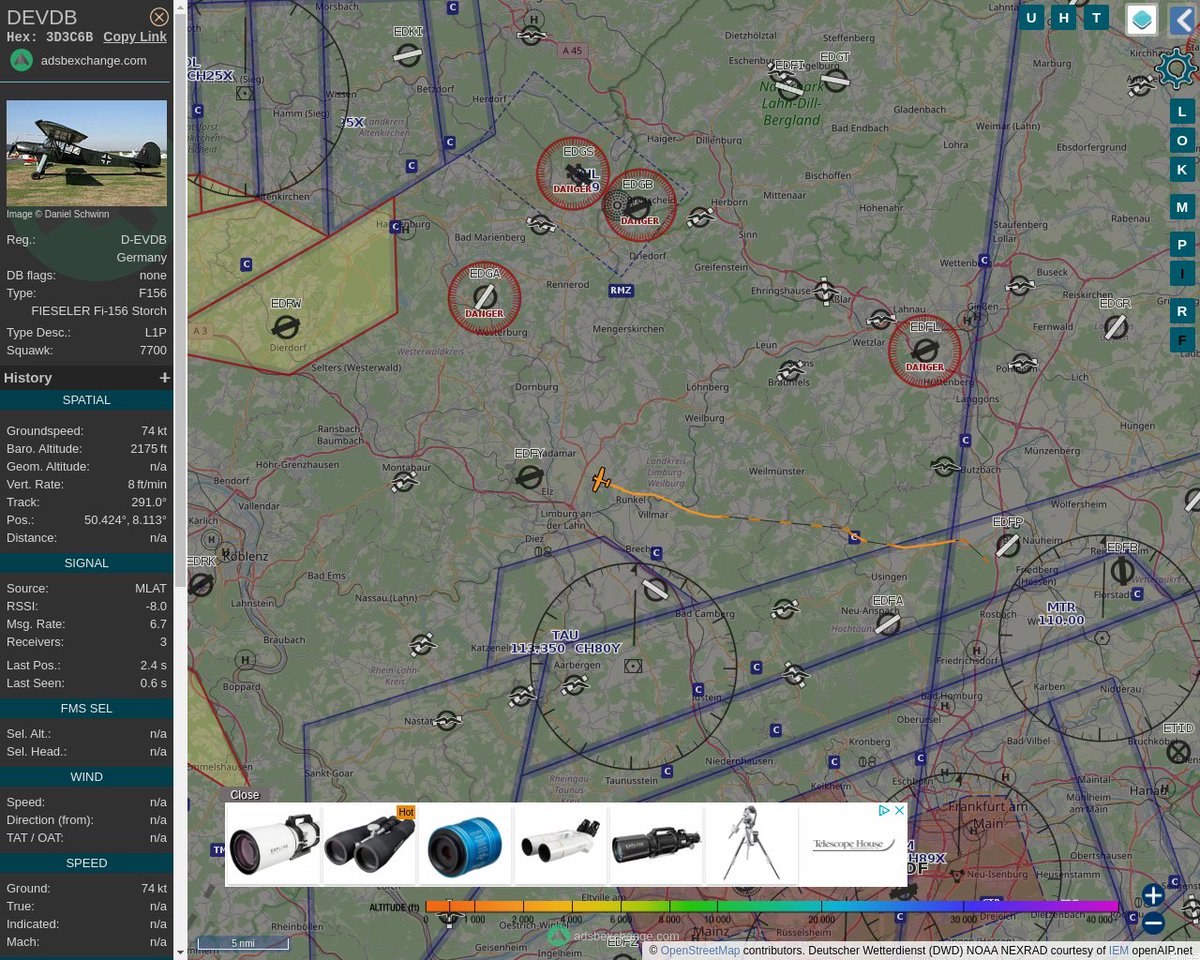The height and width of the screenshot is (960, 1200).
Task: Click the EDGR airfield icon
Action: 1116,327
